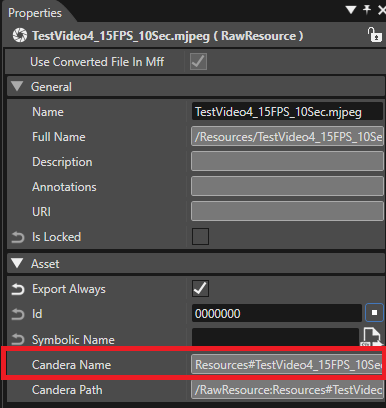Reset the Id property value
Viewport: 386px width, 408px height.
point(18,314)
